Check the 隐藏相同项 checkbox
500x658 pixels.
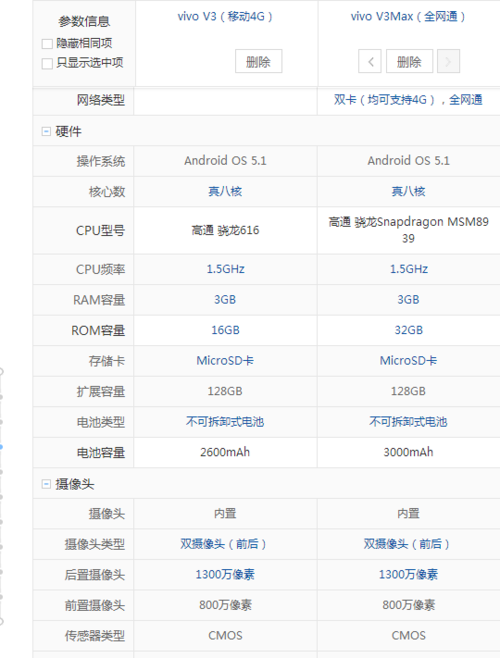point(47,44)
